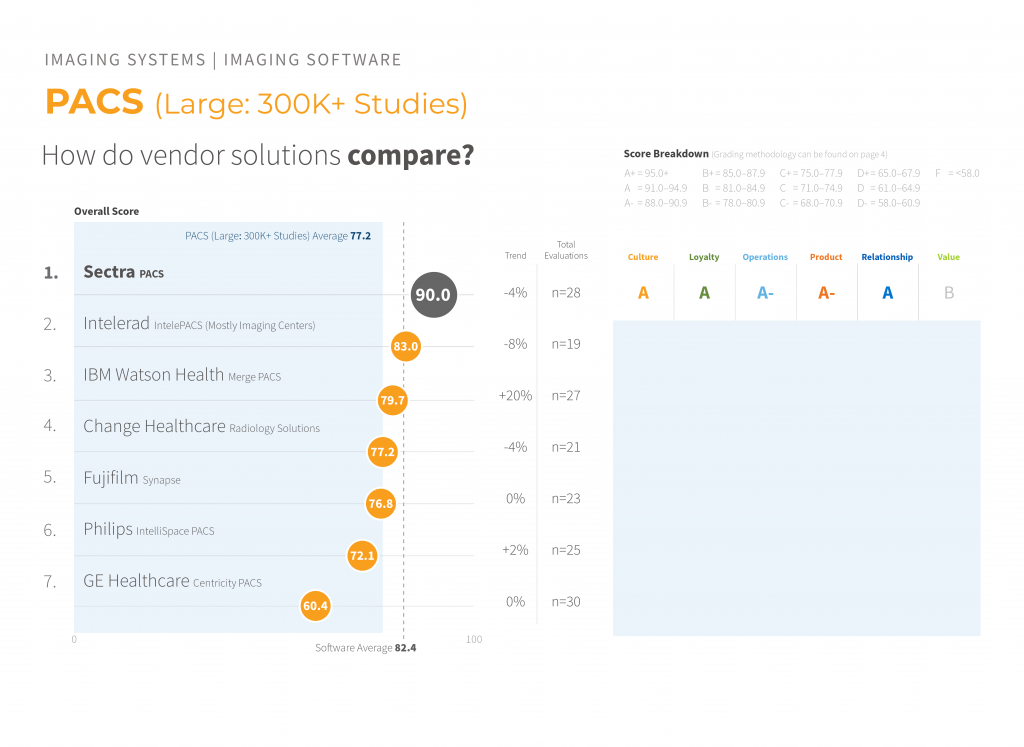Select the Product grade A-

[x=827, y=293]
